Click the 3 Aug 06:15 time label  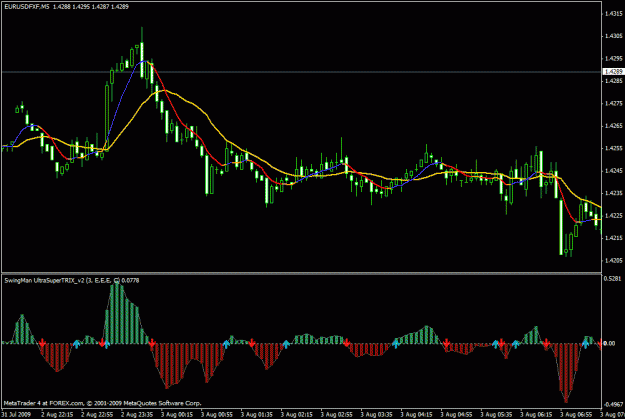click(x=536, y=415)
